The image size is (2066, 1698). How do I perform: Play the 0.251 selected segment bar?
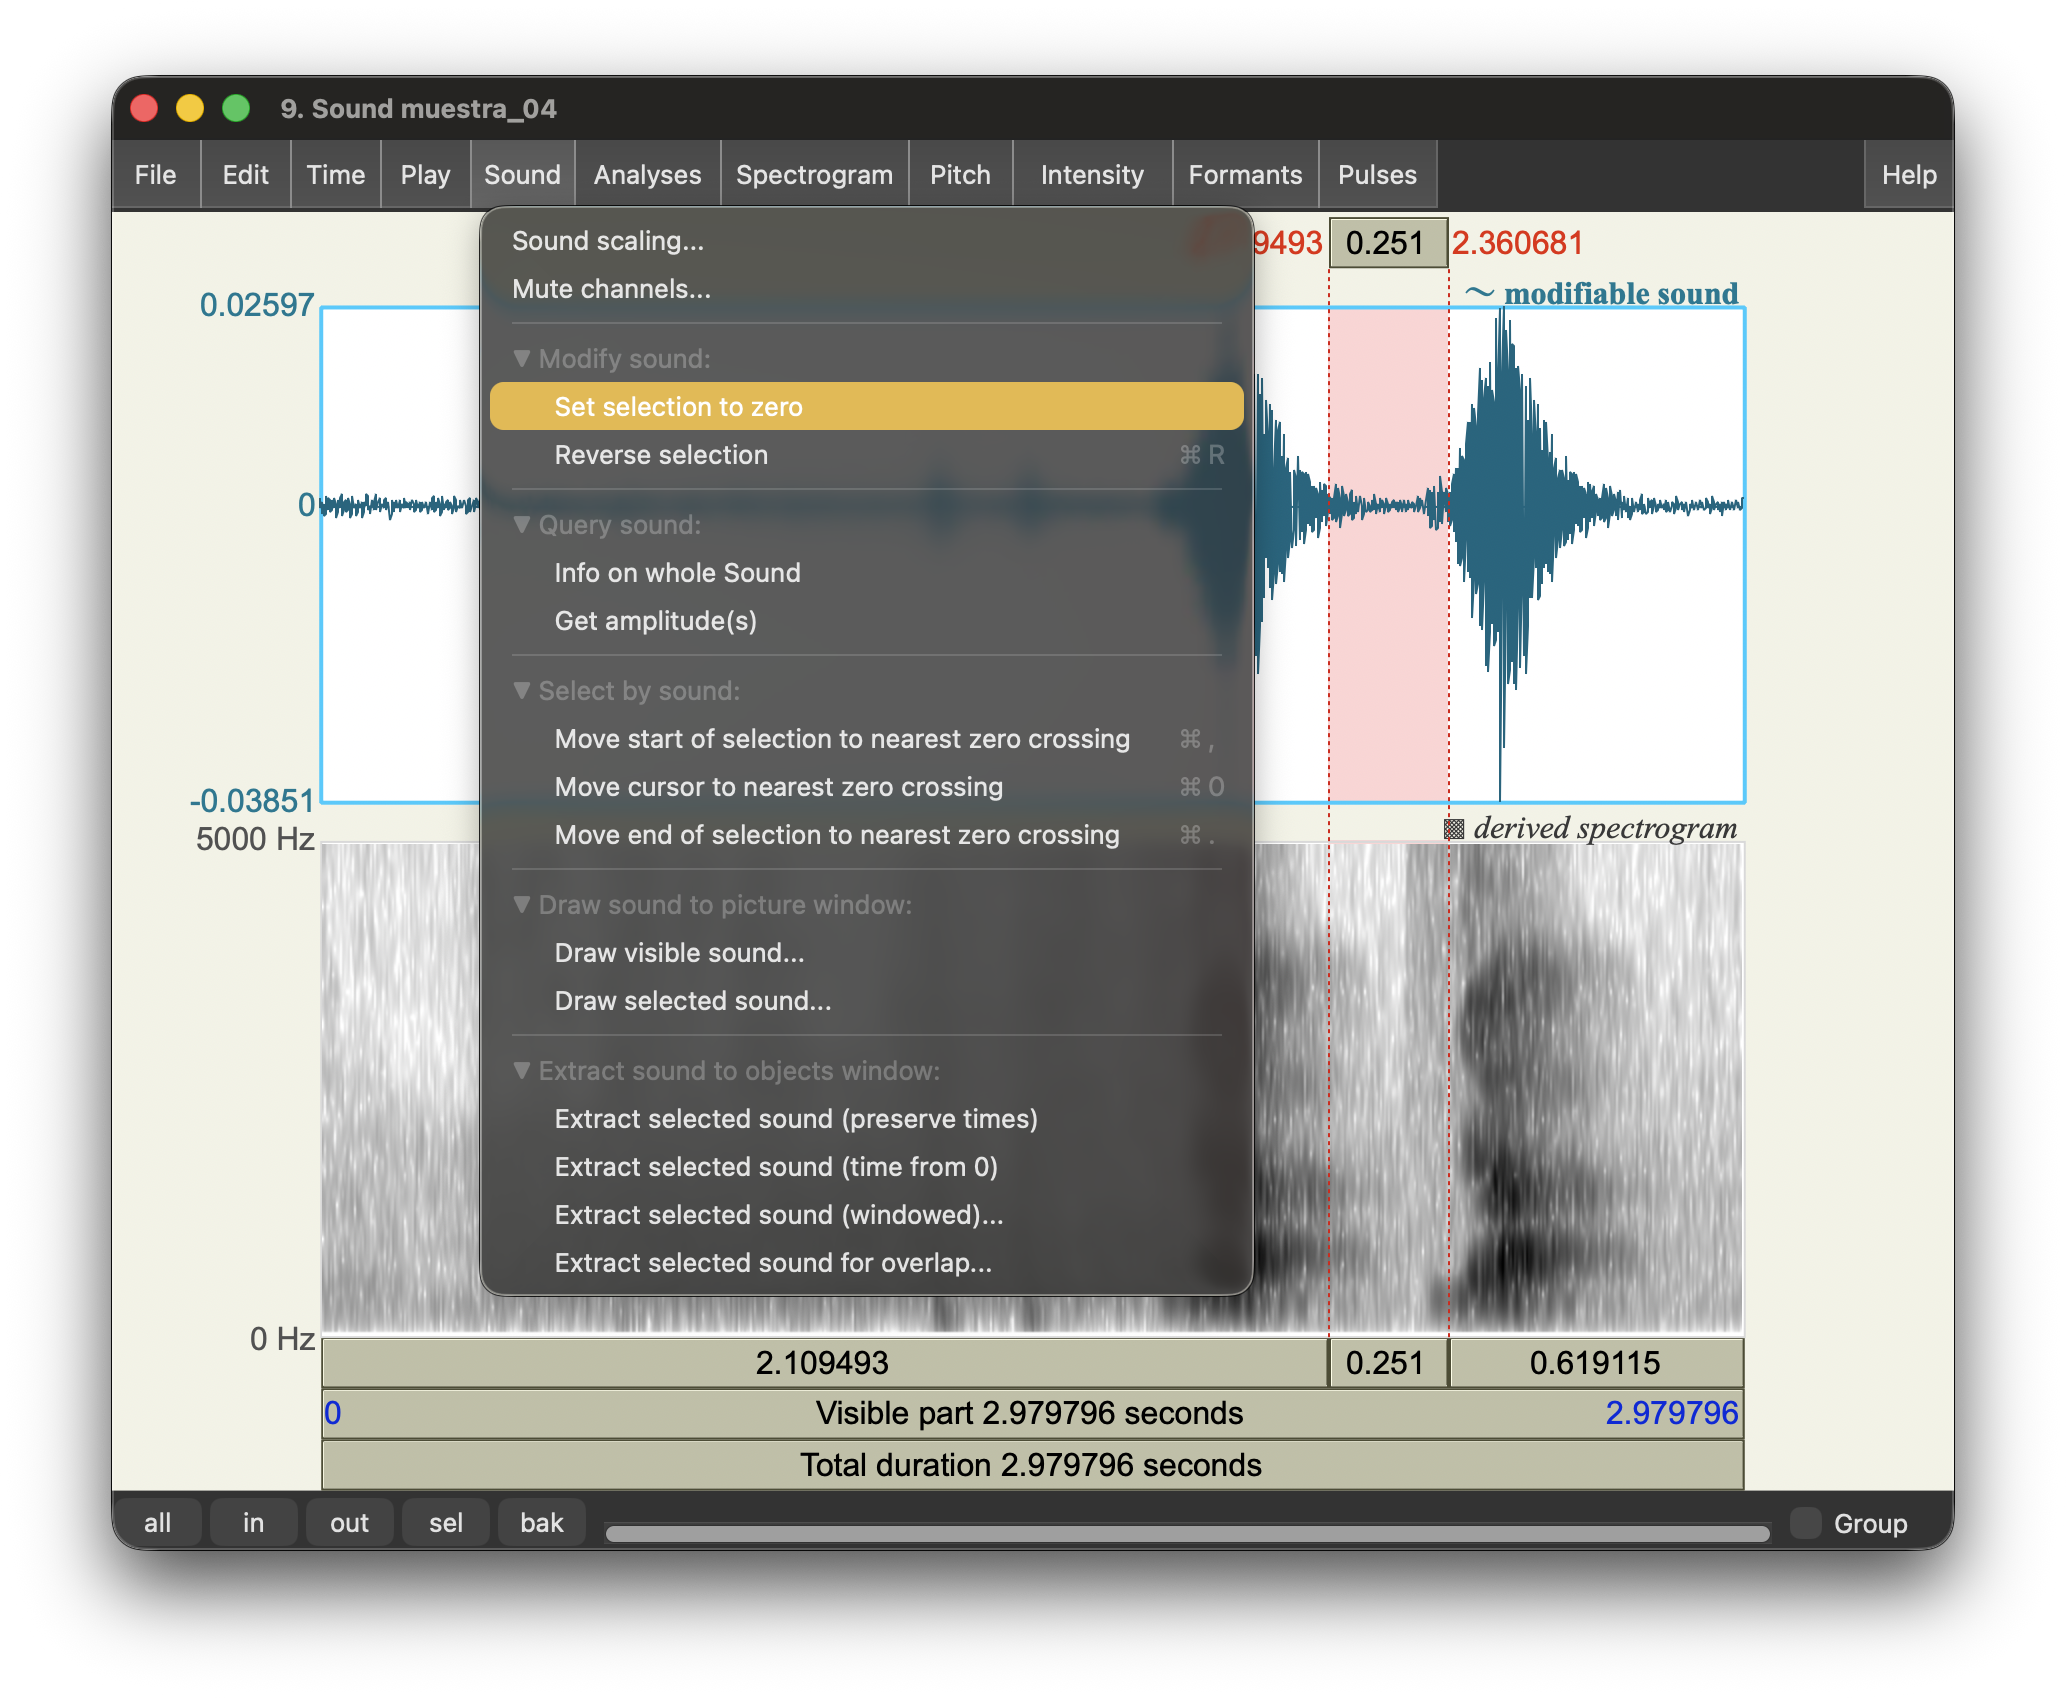[1387, 1363]
